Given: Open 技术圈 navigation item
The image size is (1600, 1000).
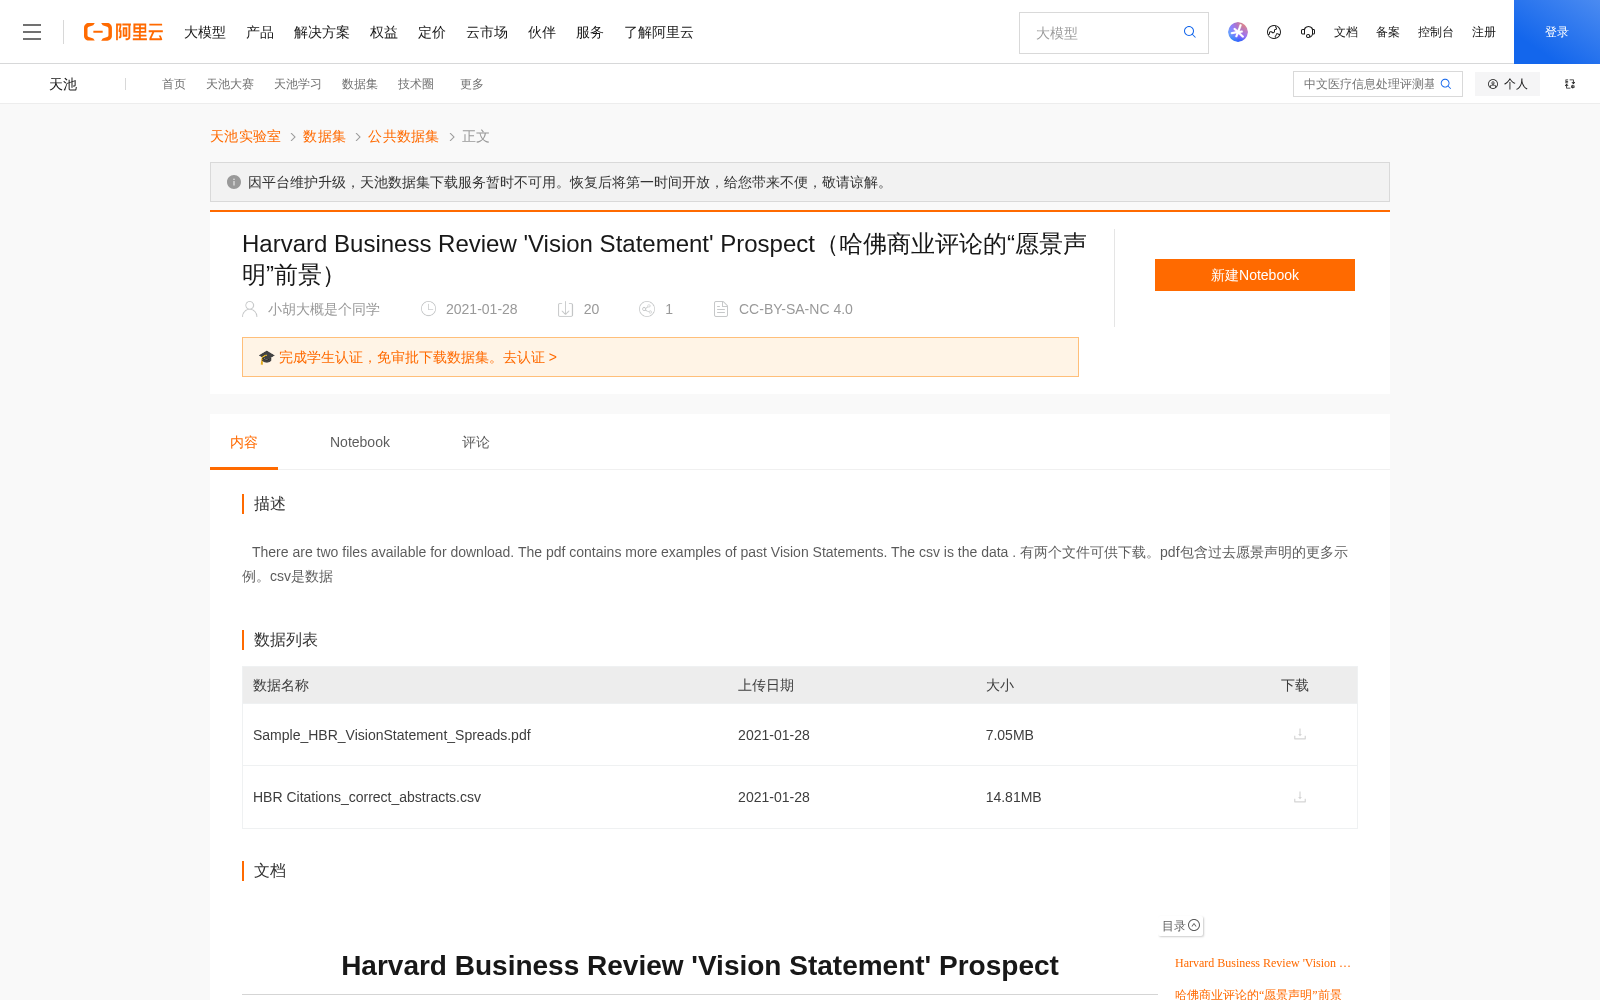Looking at the screenshot, I should point(416,84).
